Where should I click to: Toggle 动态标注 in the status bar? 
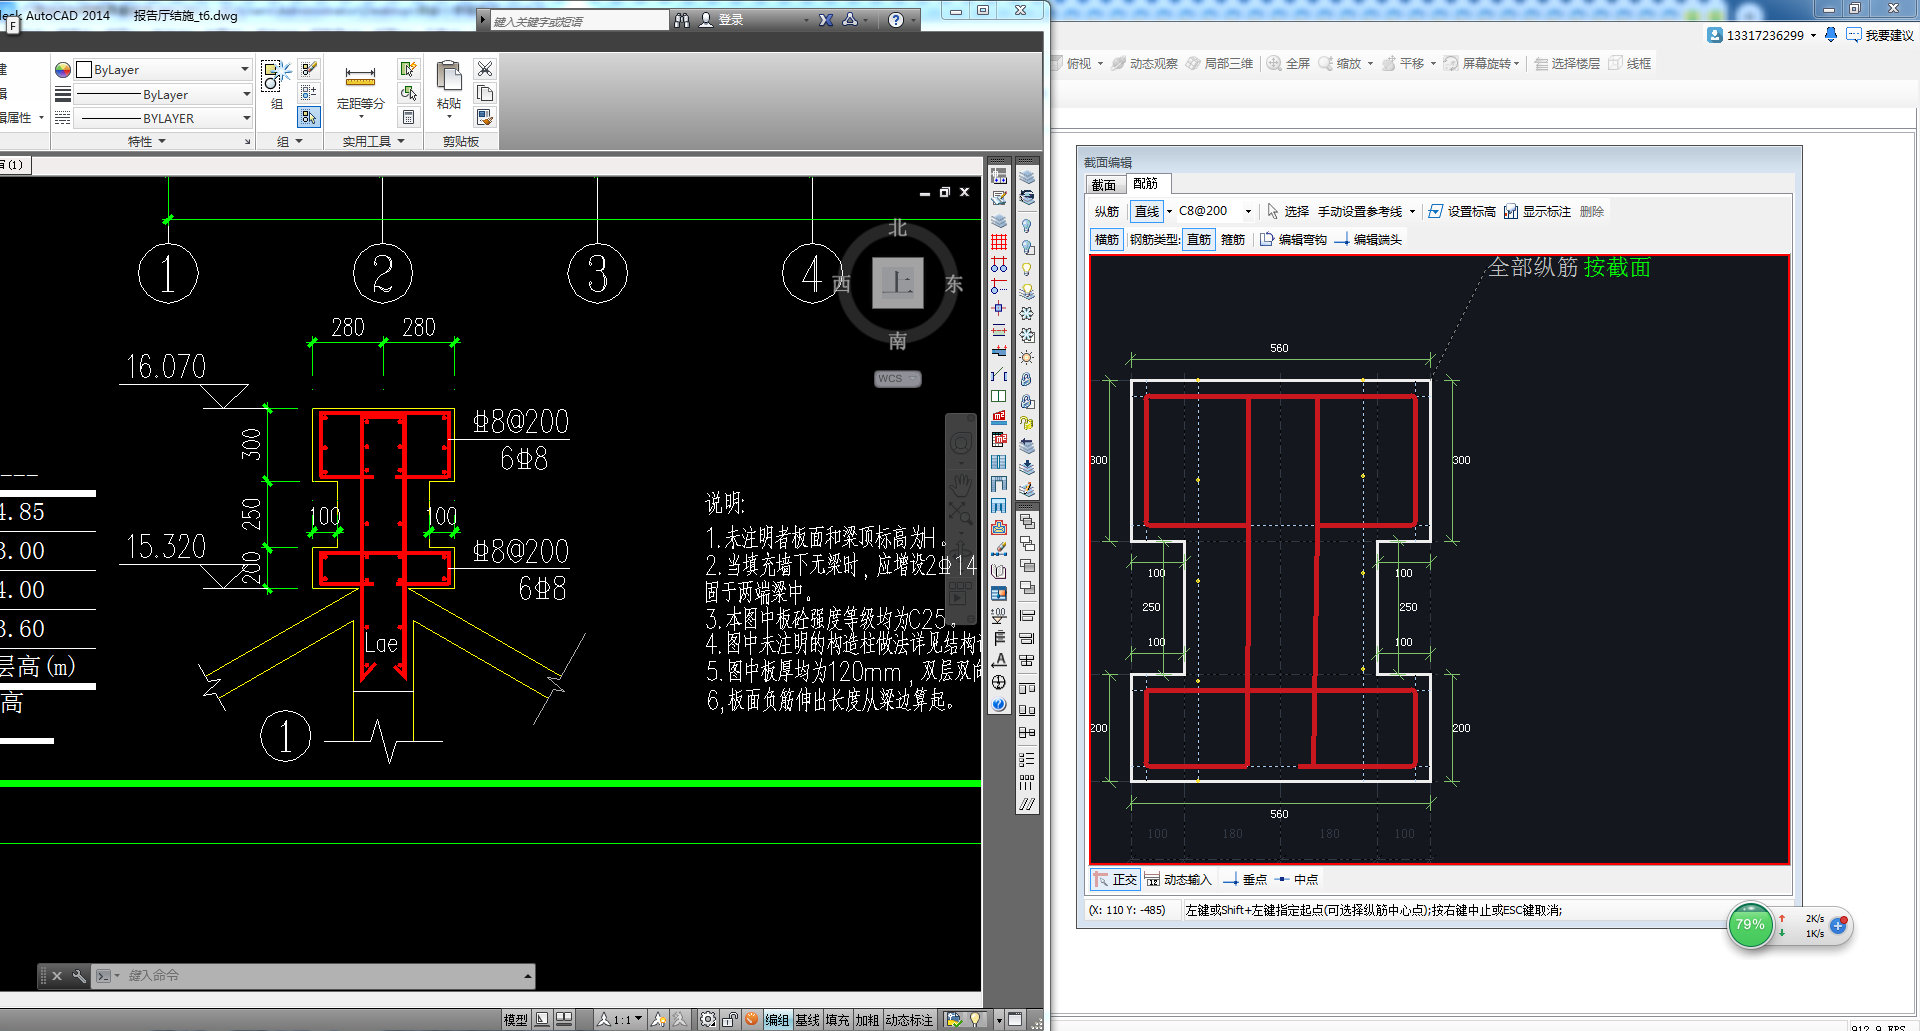pyautogui.click(x=909, y=1020)
